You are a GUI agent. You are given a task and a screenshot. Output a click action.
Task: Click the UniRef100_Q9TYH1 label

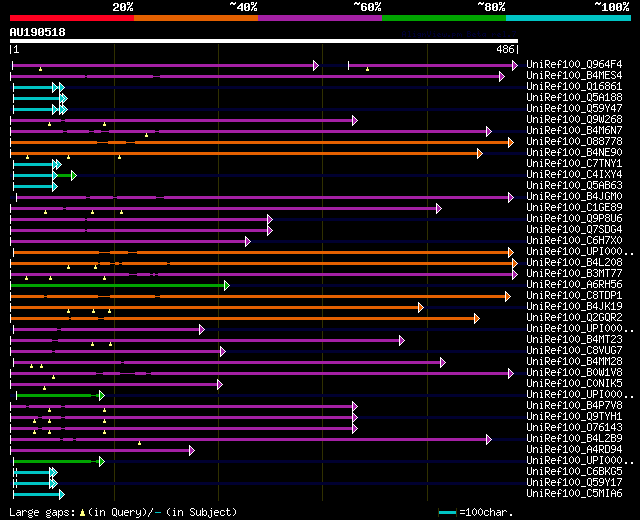pos(574,417)
